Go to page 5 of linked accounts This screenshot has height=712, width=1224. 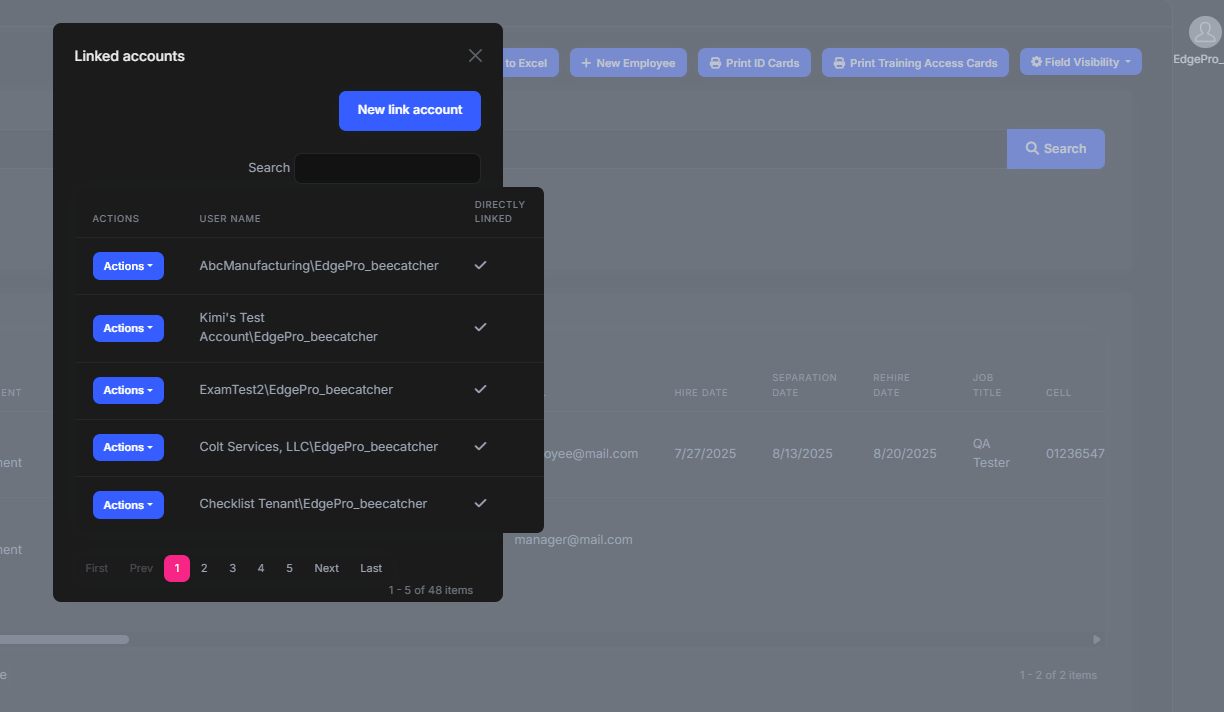coord(289,568)
